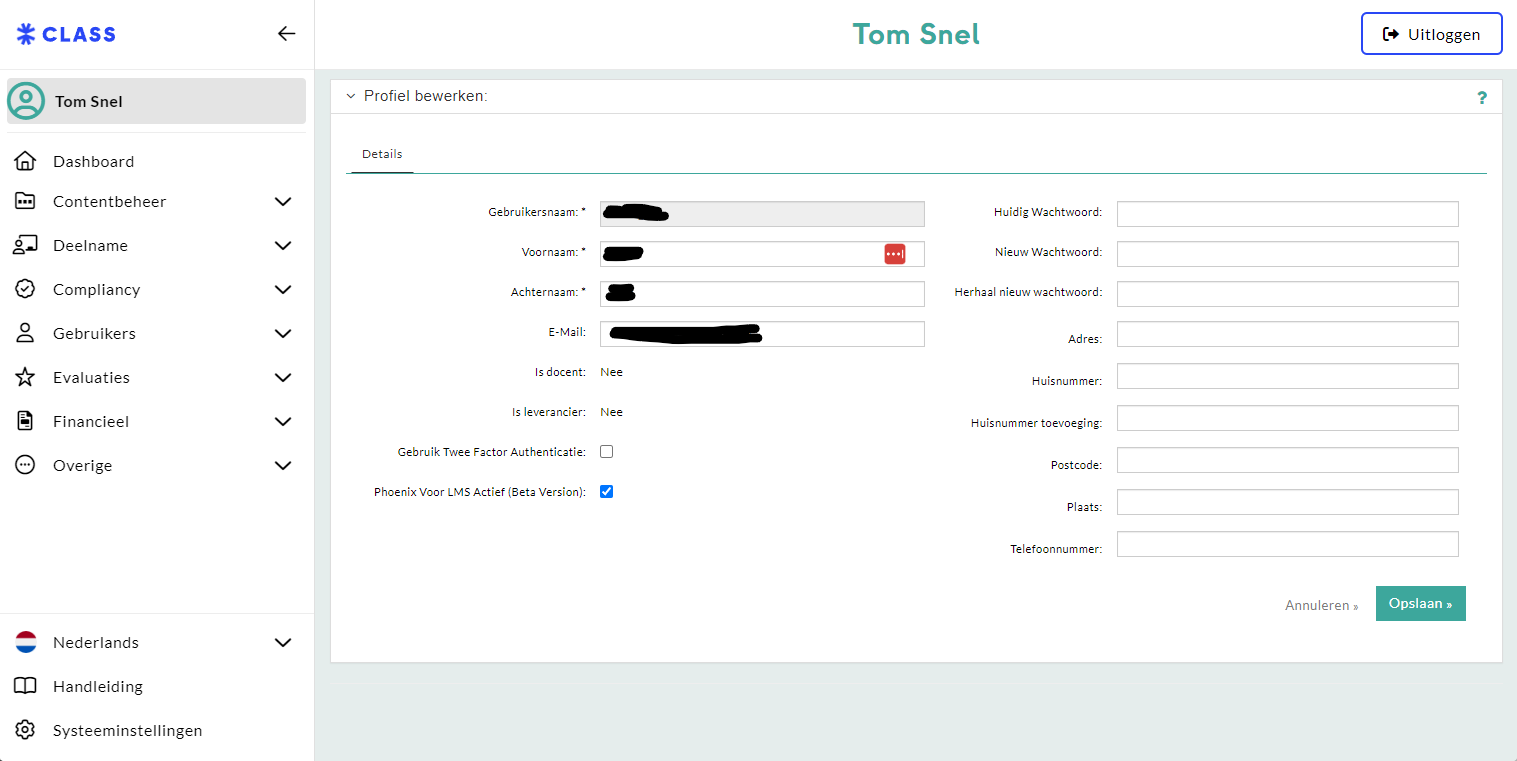The height and width of the screenshot is (761, 1517).
Task: Click the Dashboard home icon
Action: pyautogui.click(x=25, y=161)
